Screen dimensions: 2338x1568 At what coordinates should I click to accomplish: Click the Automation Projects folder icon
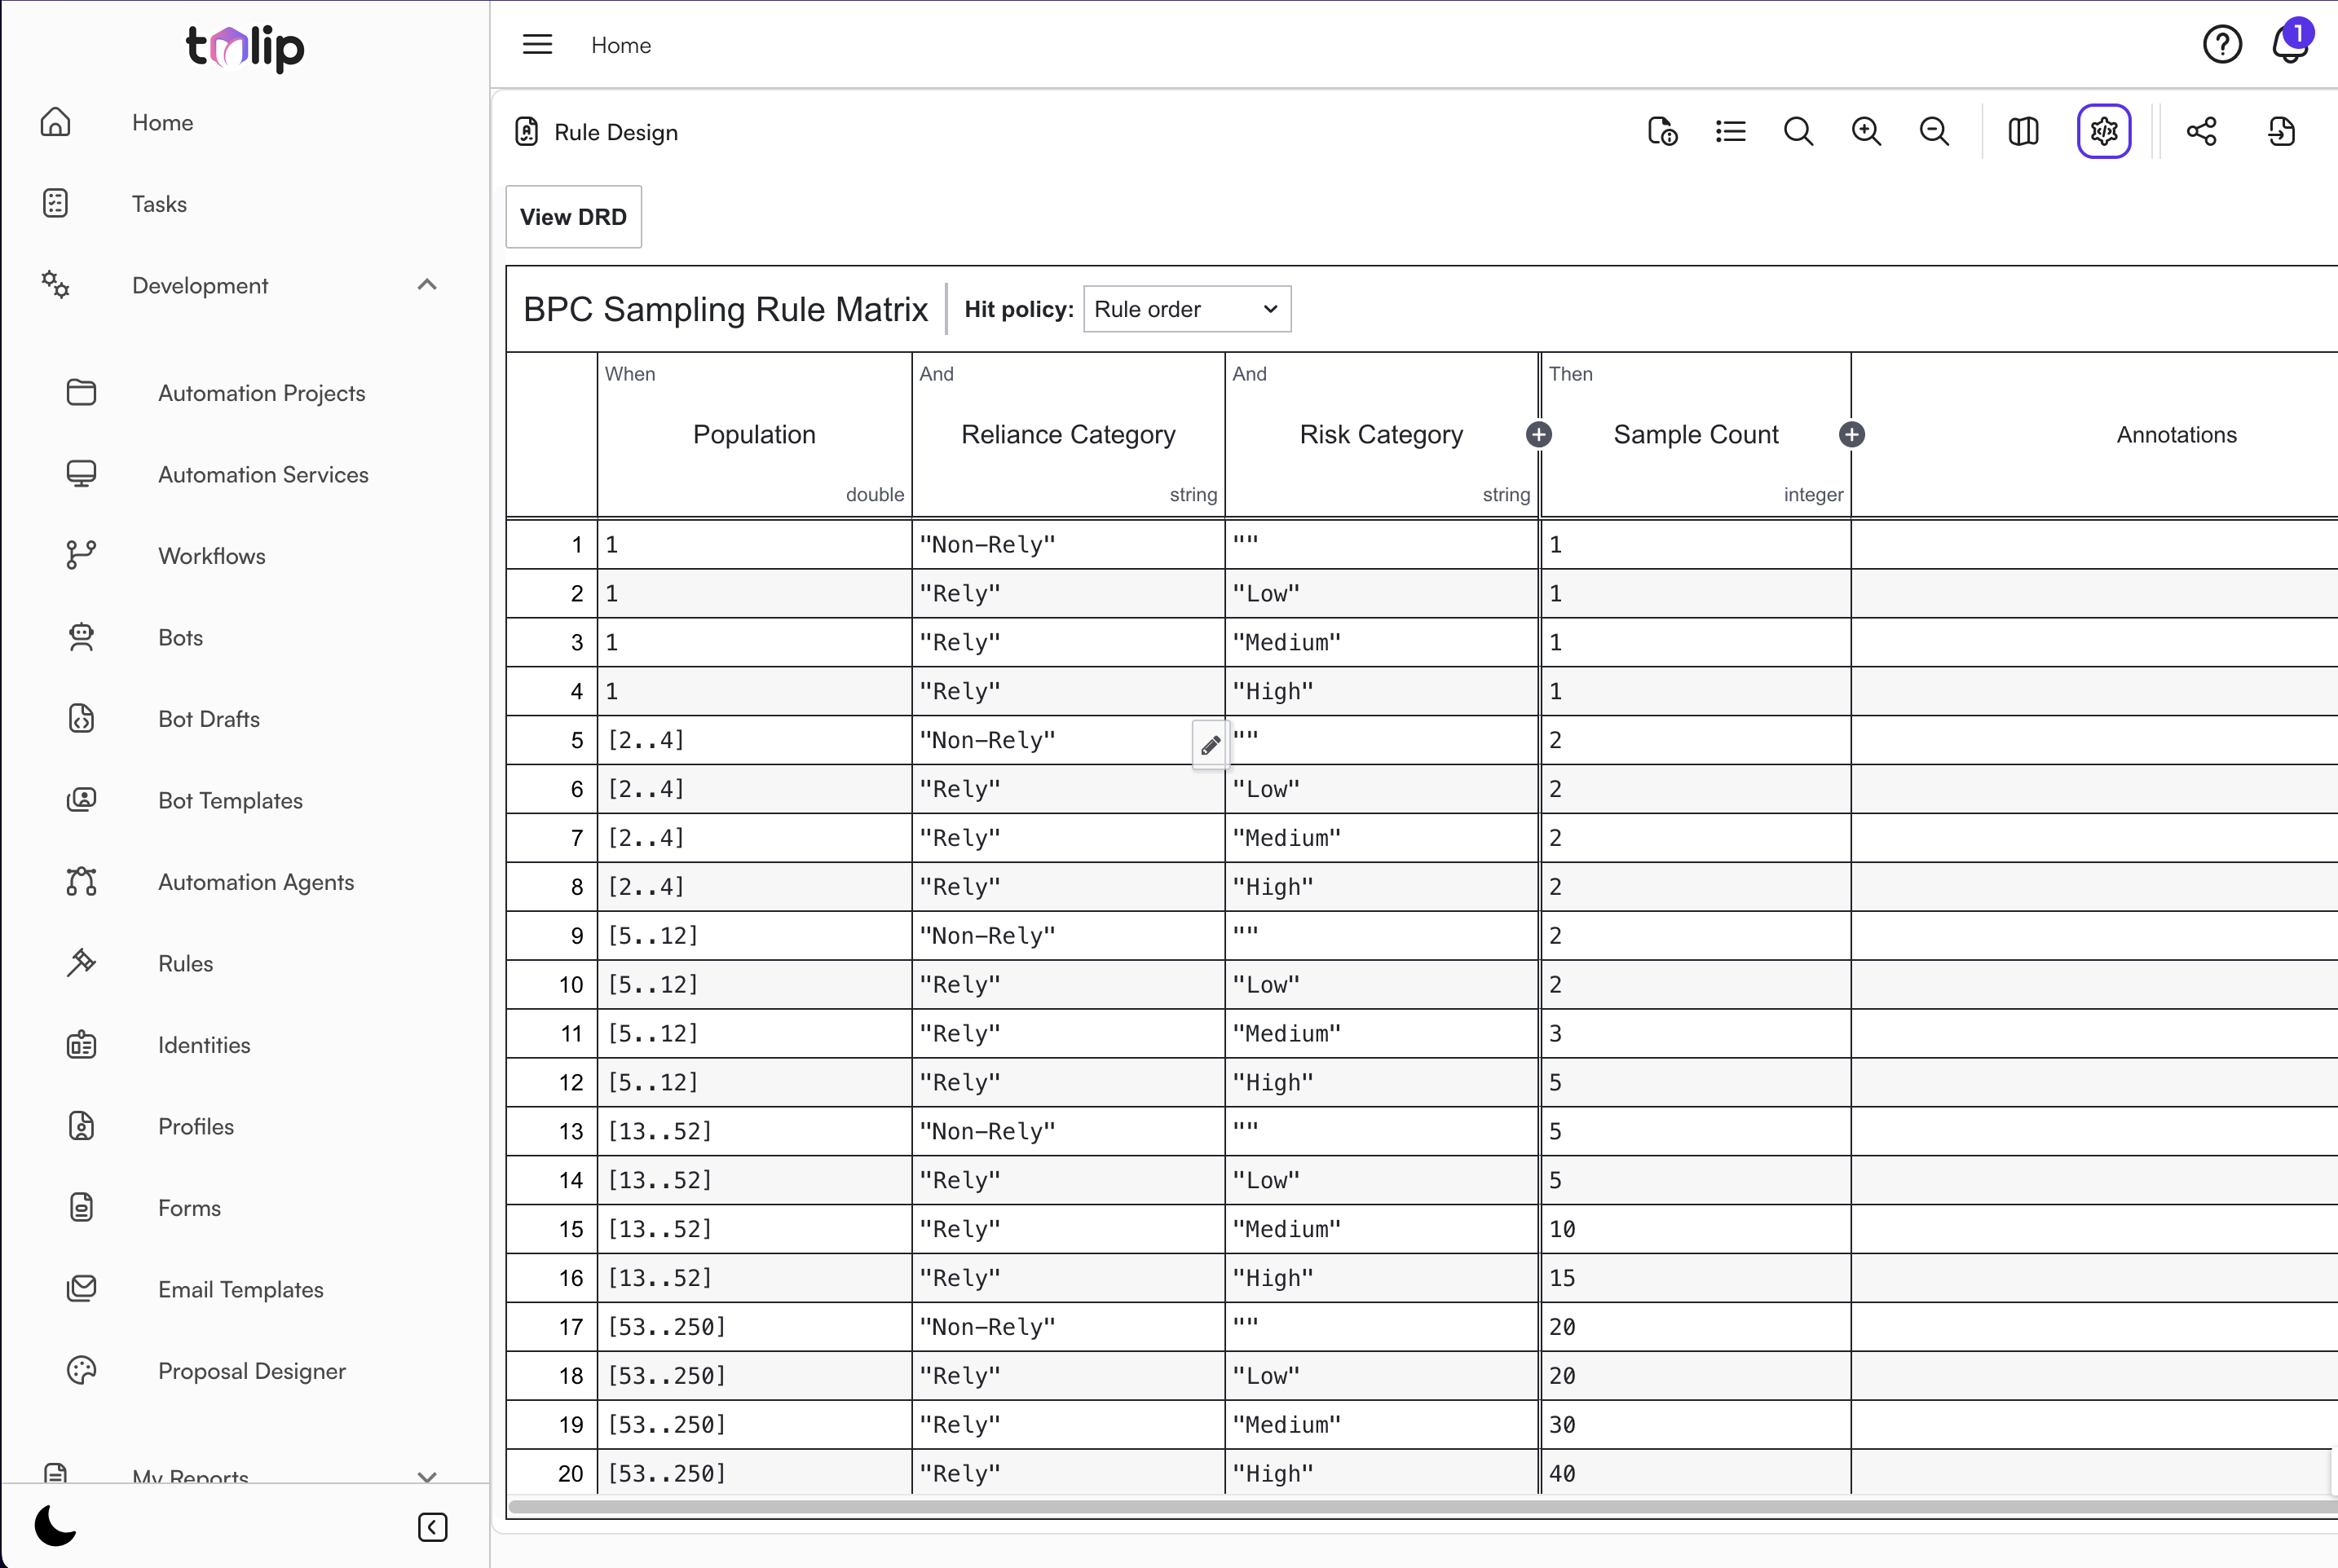[81, 393]
